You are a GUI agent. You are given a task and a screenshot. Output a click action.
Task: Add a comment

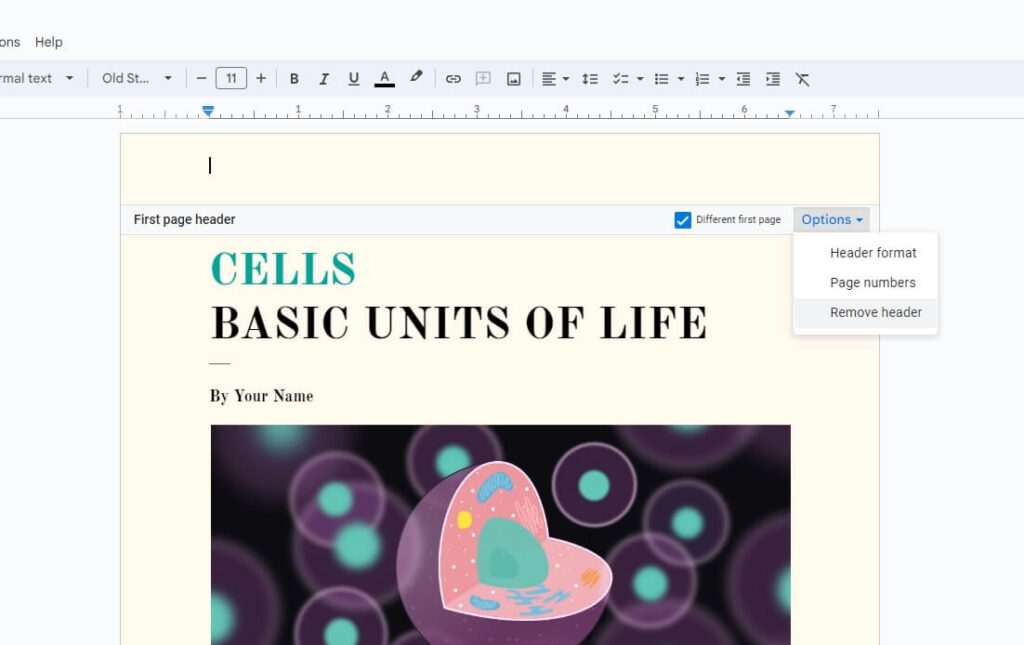pyautogui.click(x=482, y=78)
